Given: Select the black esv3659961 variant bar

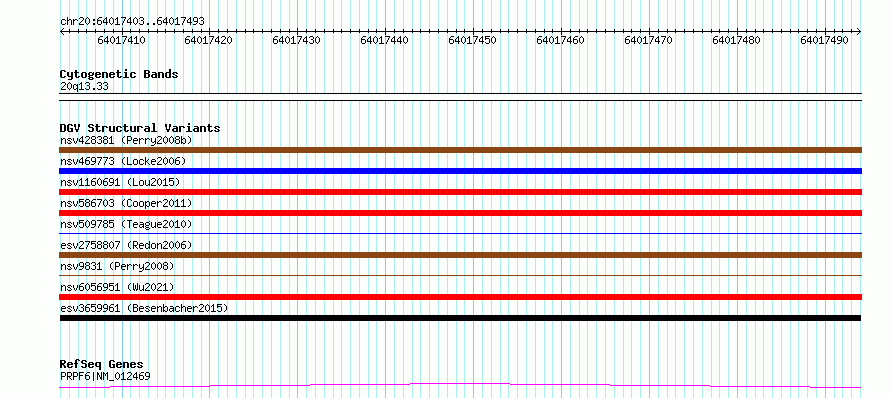Looking at the screenshot, I should [460, 318].
